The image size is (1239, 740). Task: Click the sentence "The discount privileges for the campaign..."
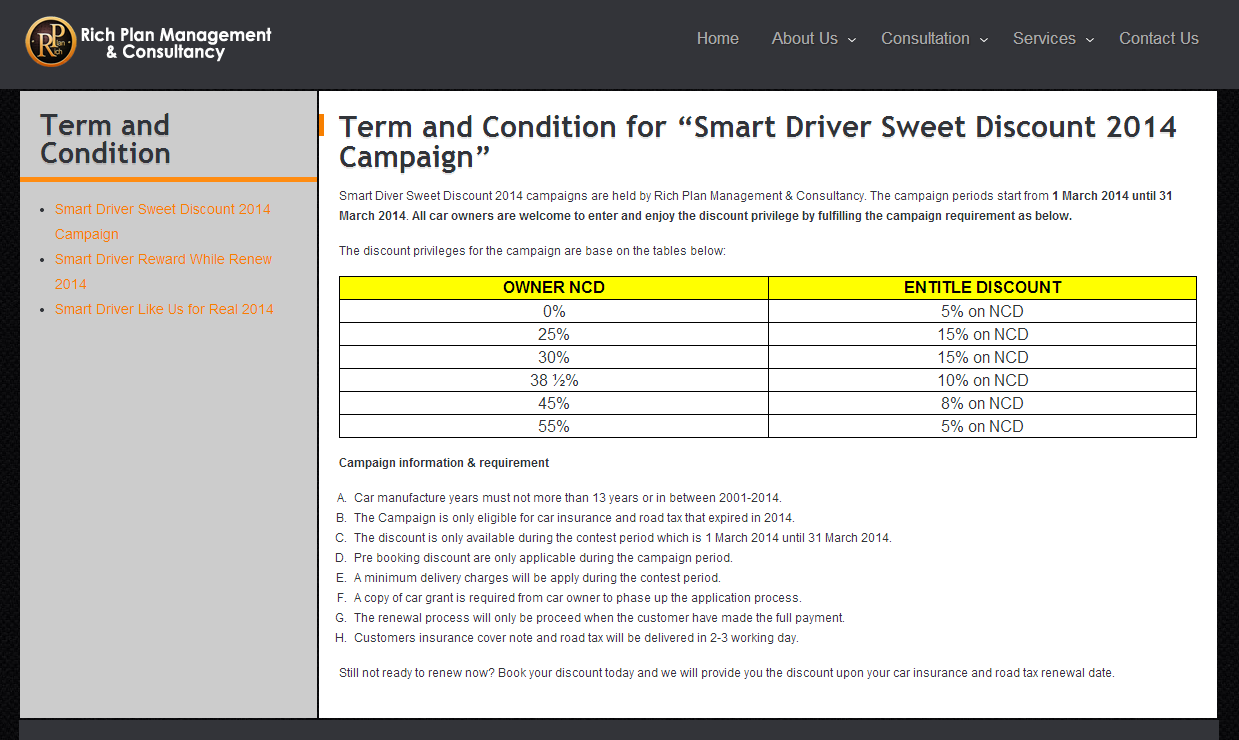(x=532, y=251)
